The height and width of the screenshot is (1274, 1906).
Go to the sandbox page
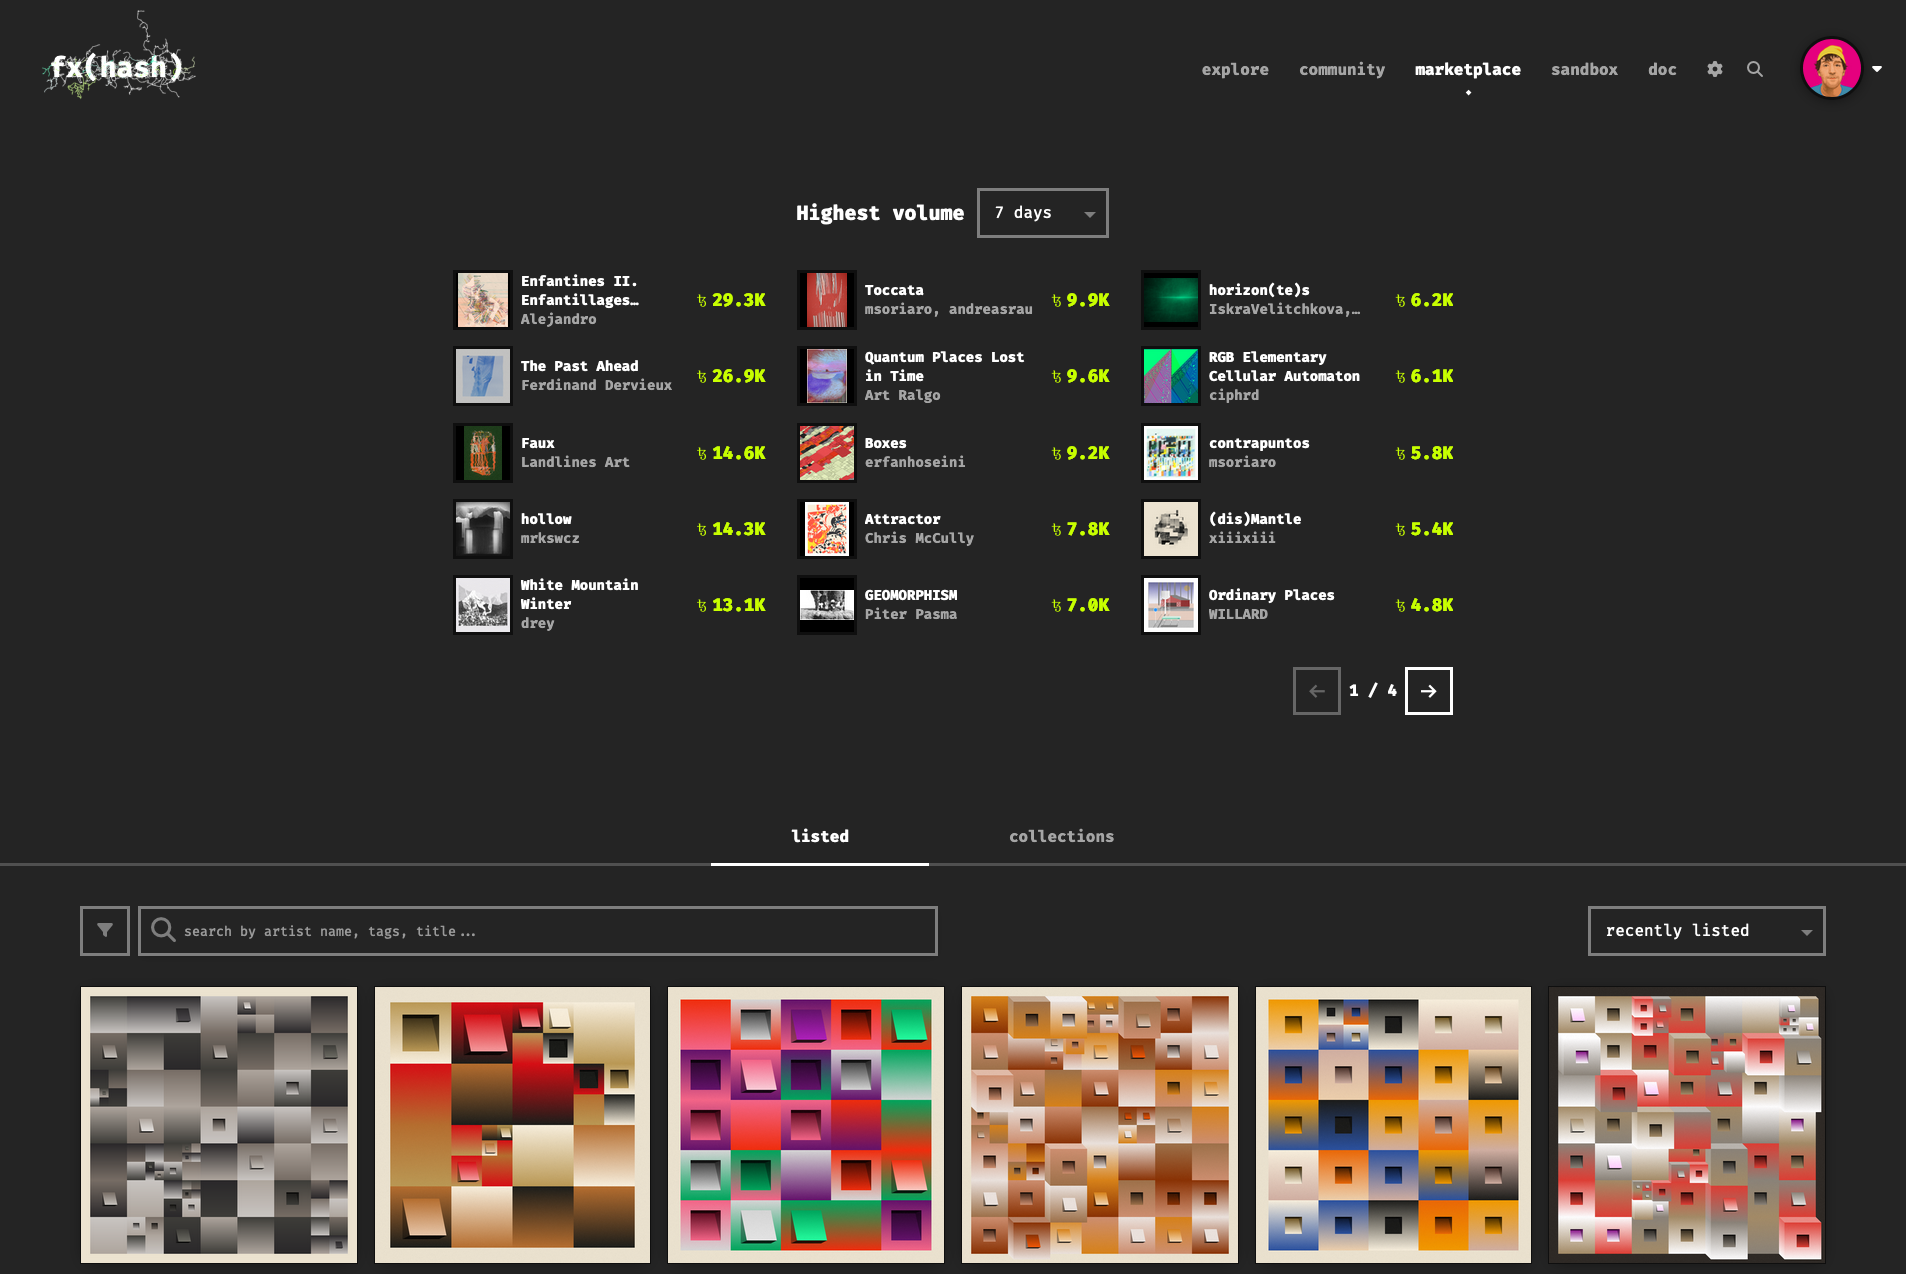coord(1584,69)
